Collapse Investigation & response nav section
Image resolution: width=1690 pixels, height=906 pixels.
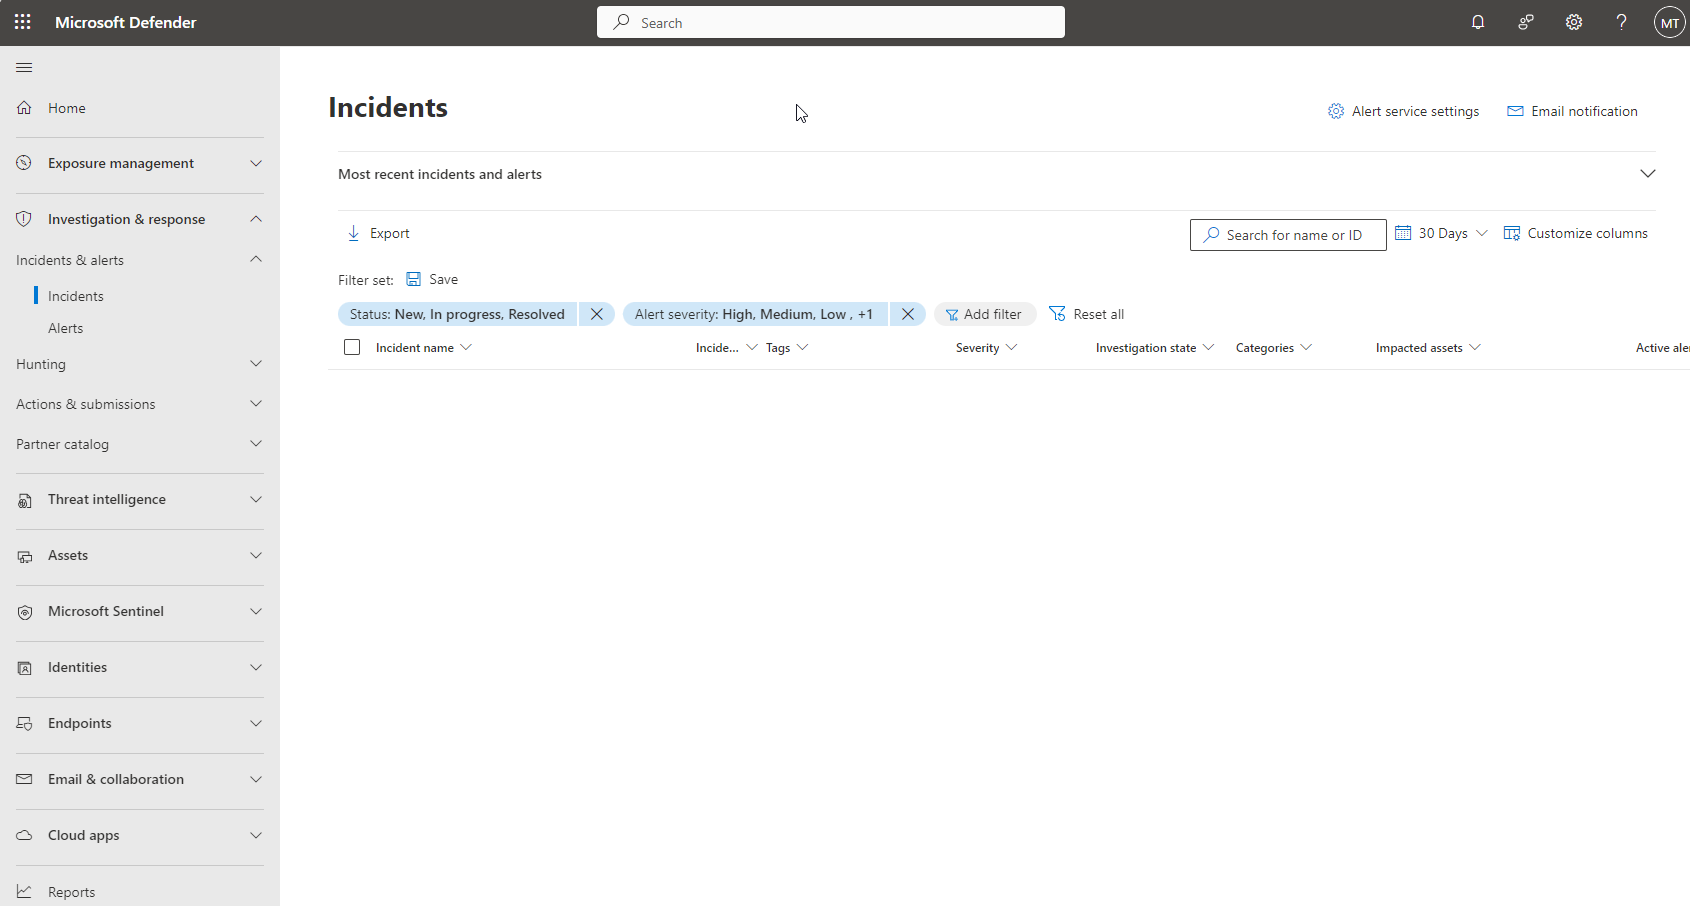pyautogui.click(x=256, y=219)
